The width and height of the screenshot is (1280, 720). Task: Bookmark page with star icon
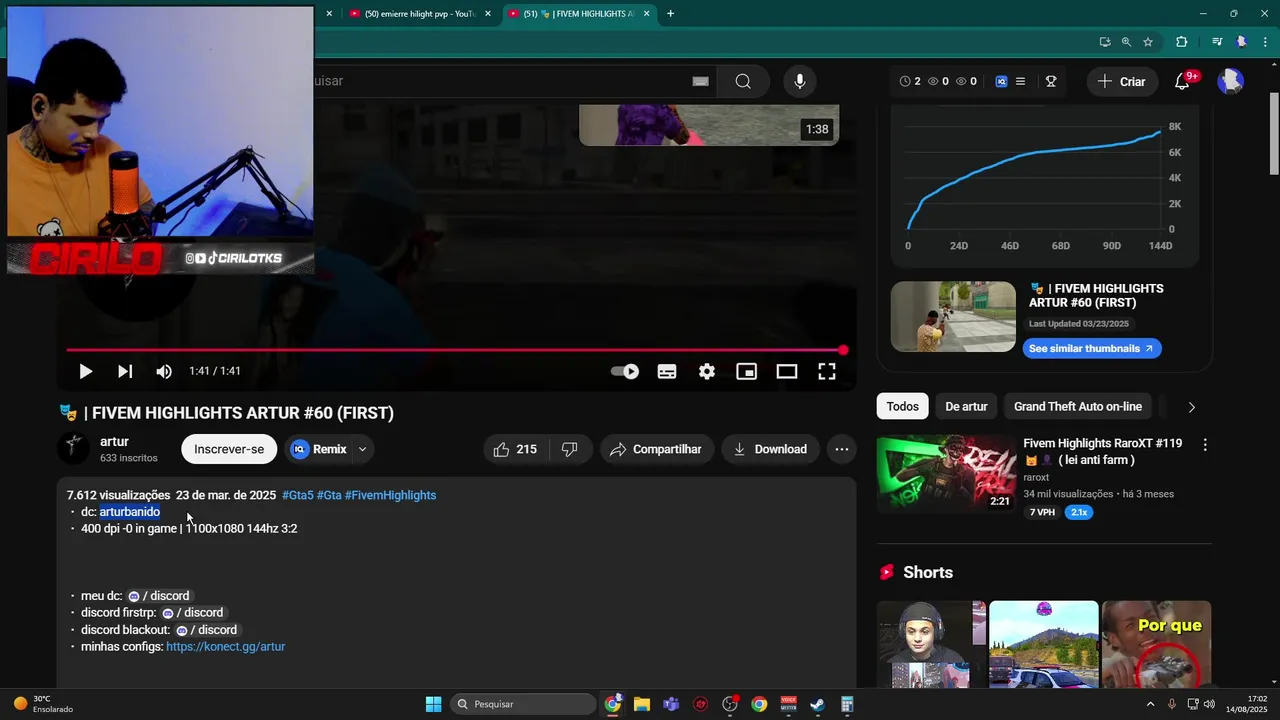click(x=1148, y=42)
